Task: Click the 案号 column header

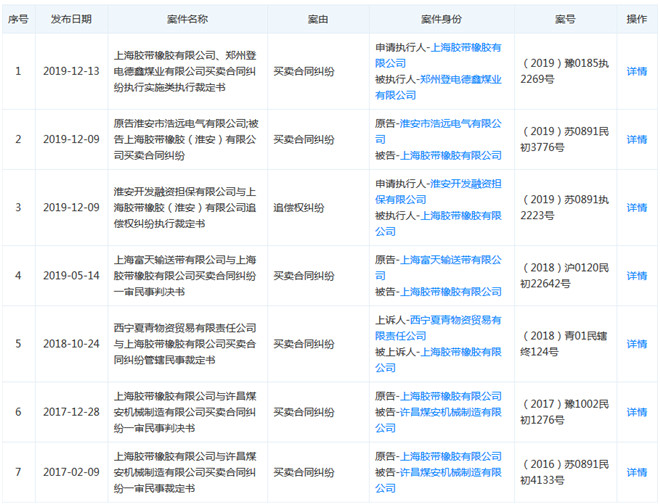Action: 565,19
